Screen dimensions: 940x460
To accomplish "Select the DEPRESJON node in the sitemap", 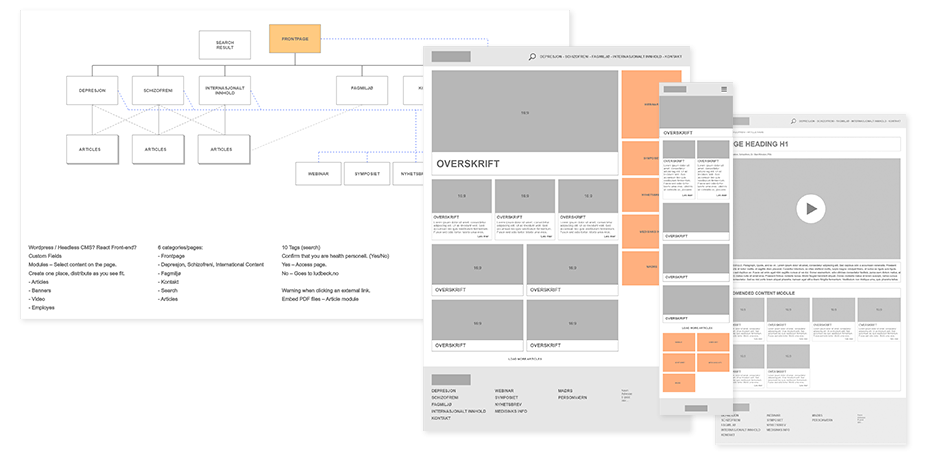I will (92, 91).
